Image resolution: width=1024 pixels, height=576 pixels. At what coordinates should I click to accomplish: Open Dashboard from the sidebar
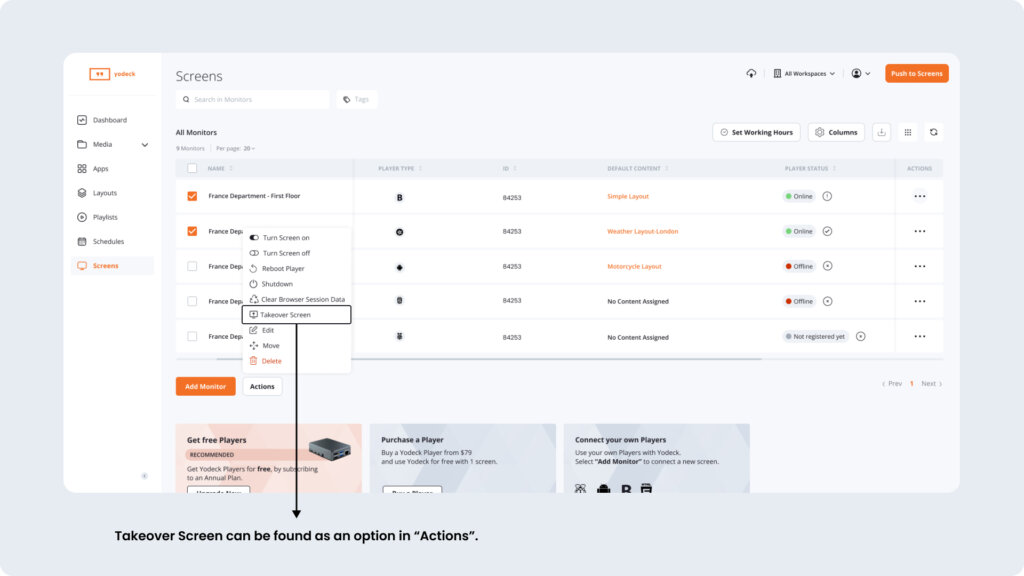[109, 120]
